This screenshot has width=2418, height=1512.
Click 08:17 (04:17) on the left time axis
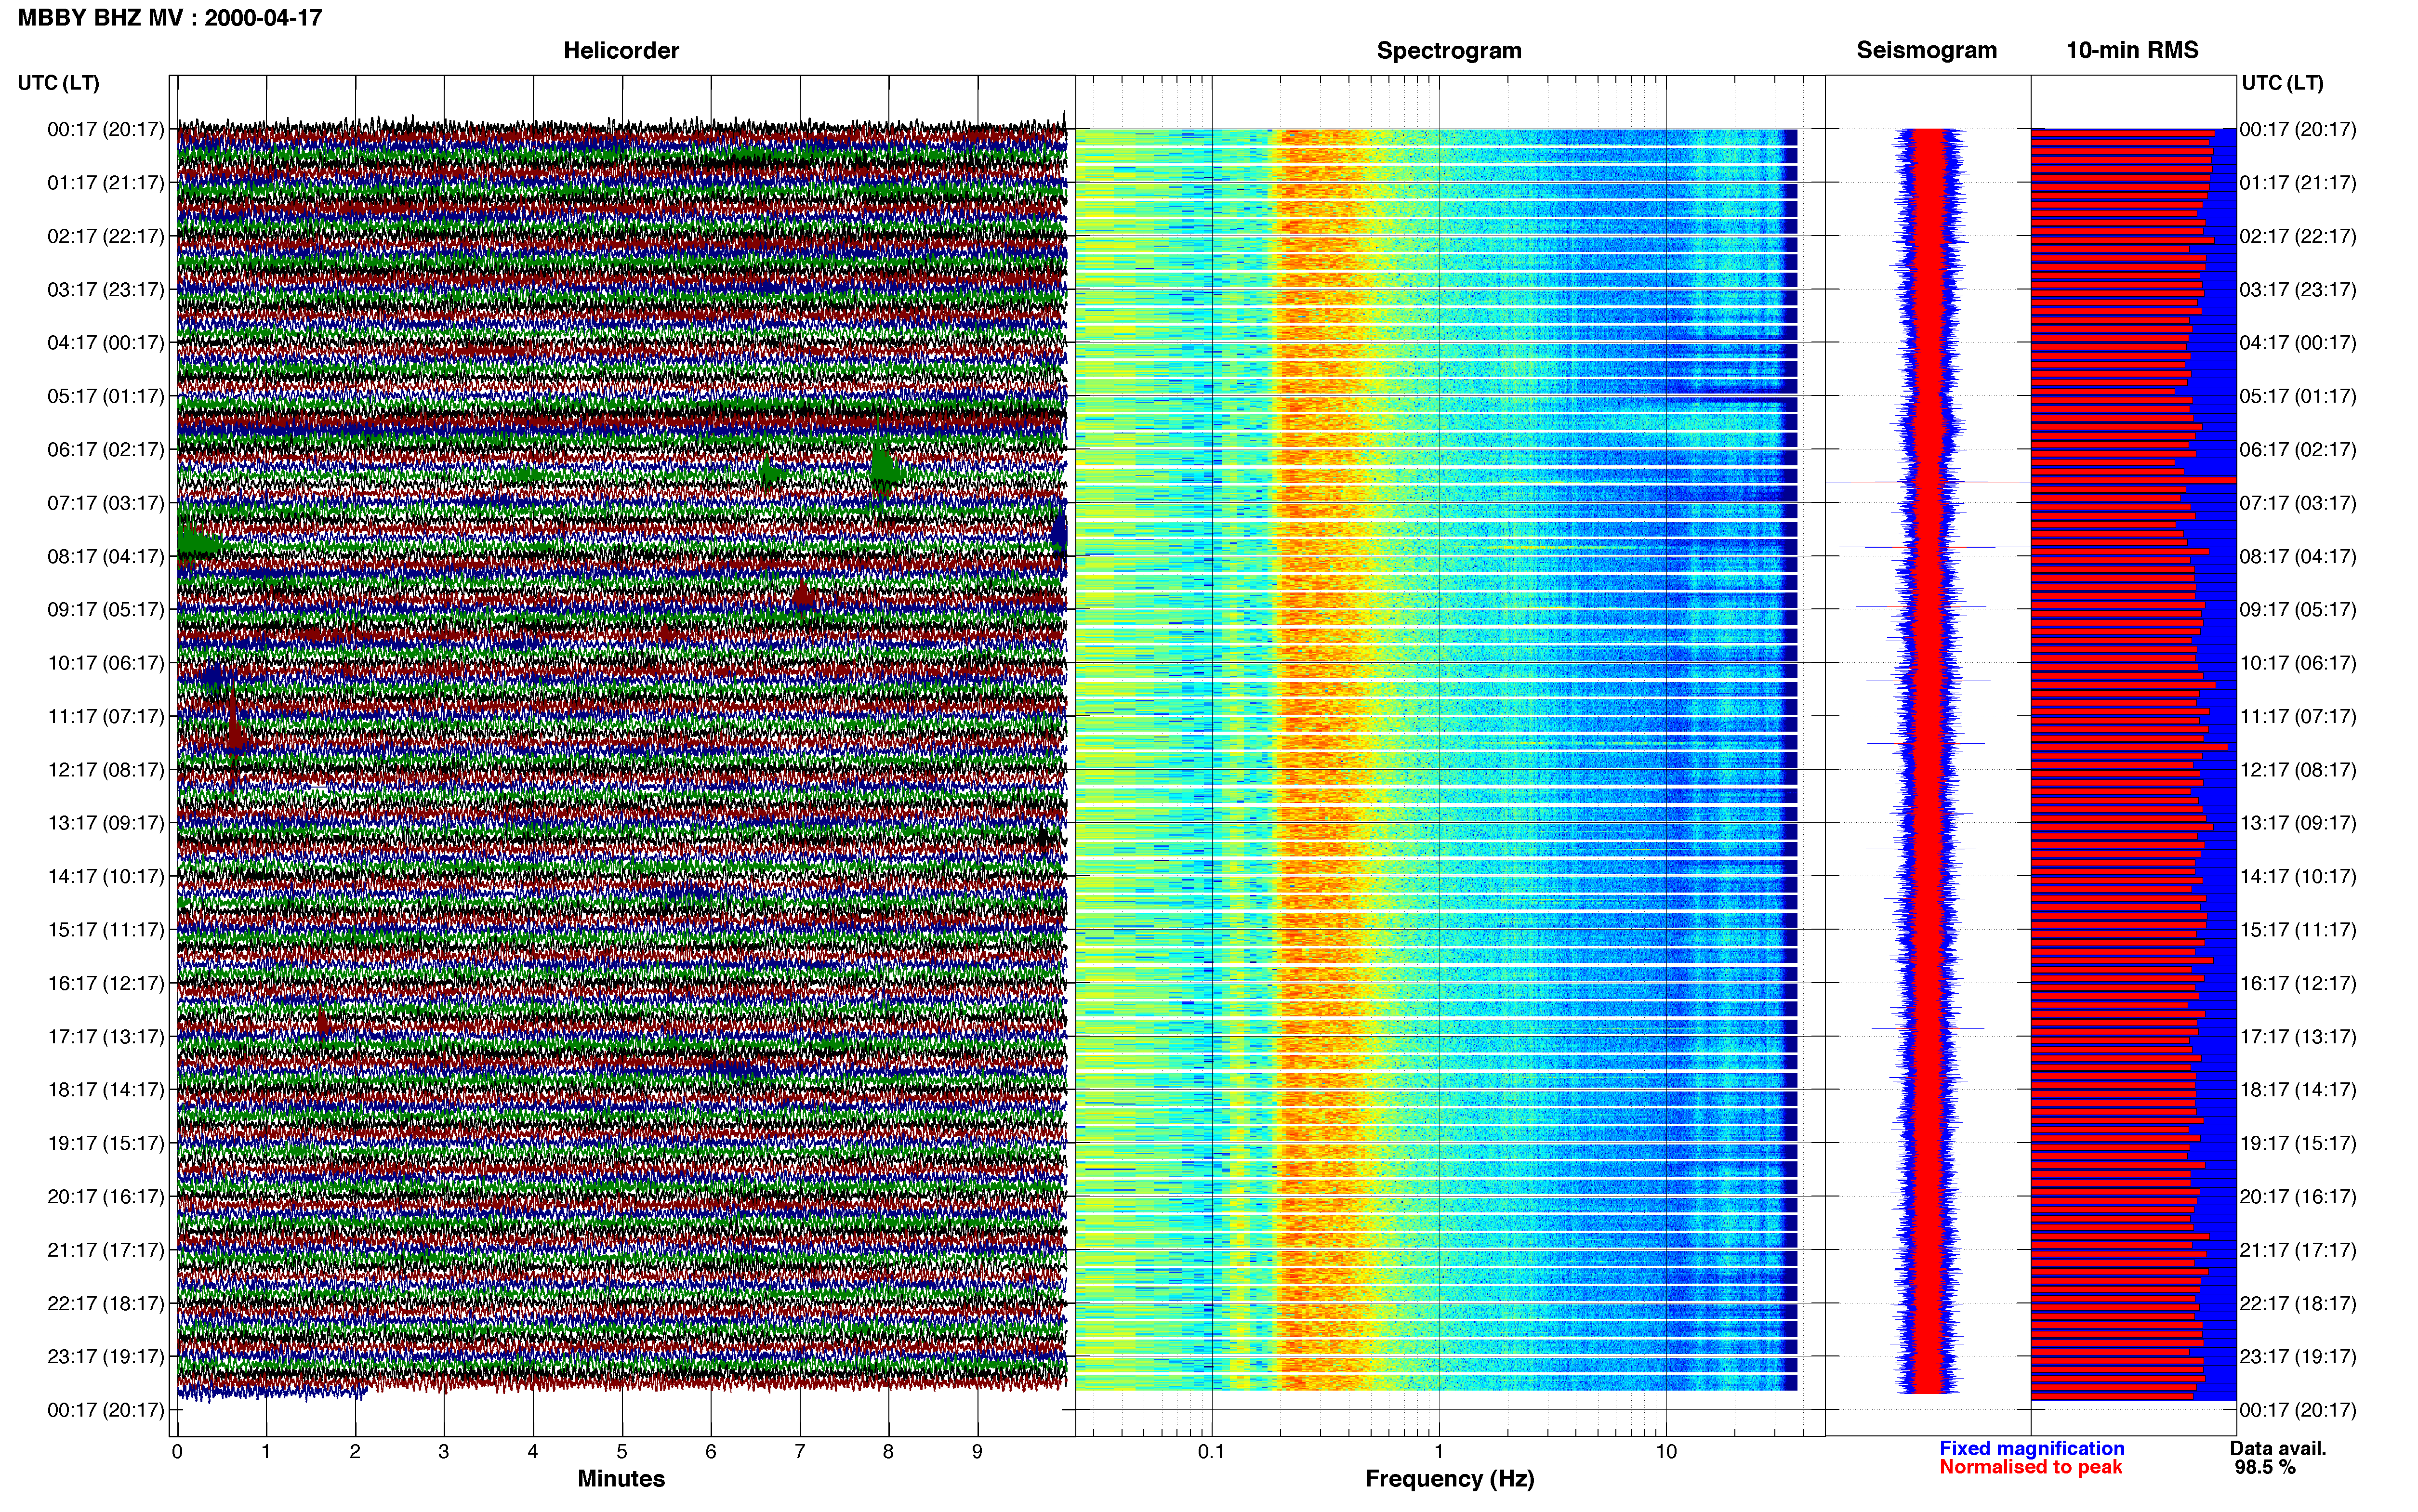point(106,556)
